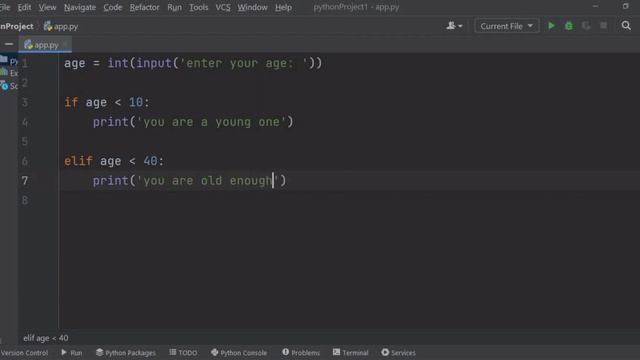Screen dimensions: 640x360
Task: Open the Window menu
Action: [x=252, y=7]
